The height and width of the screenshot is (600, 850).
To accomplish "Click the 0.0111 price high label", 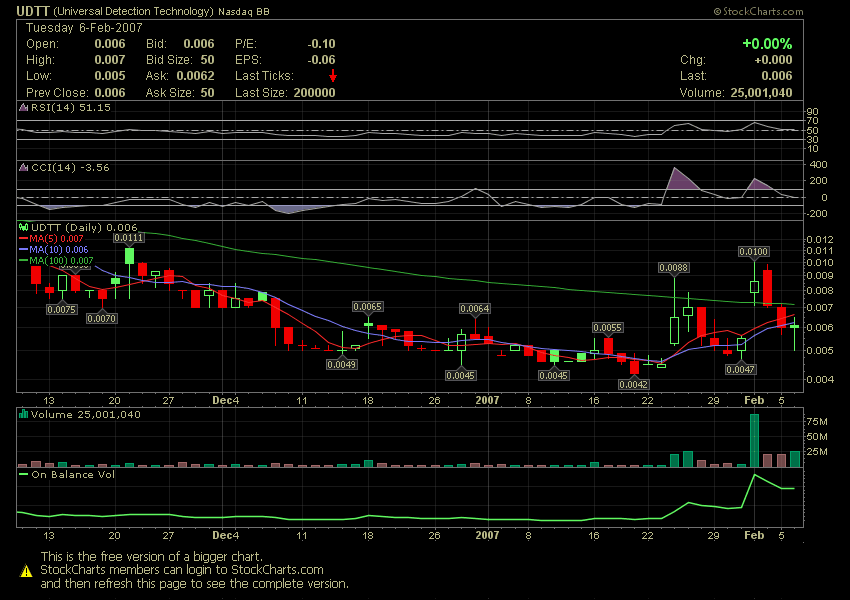I will (128, 237).
